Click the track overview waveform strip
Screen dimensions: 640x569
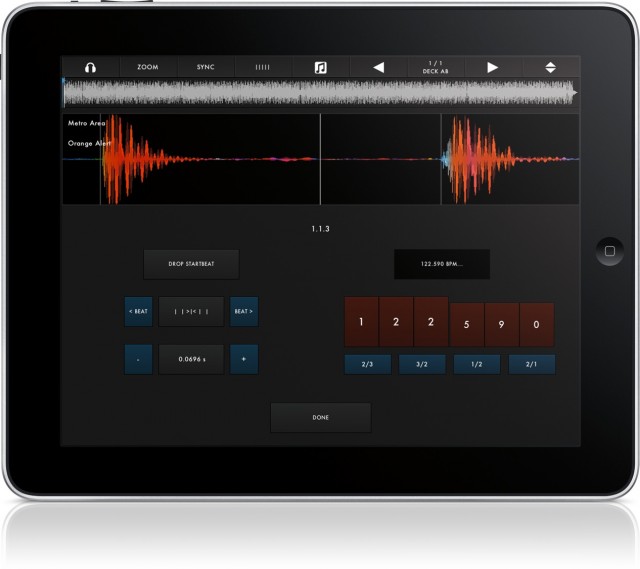point(320,94)
